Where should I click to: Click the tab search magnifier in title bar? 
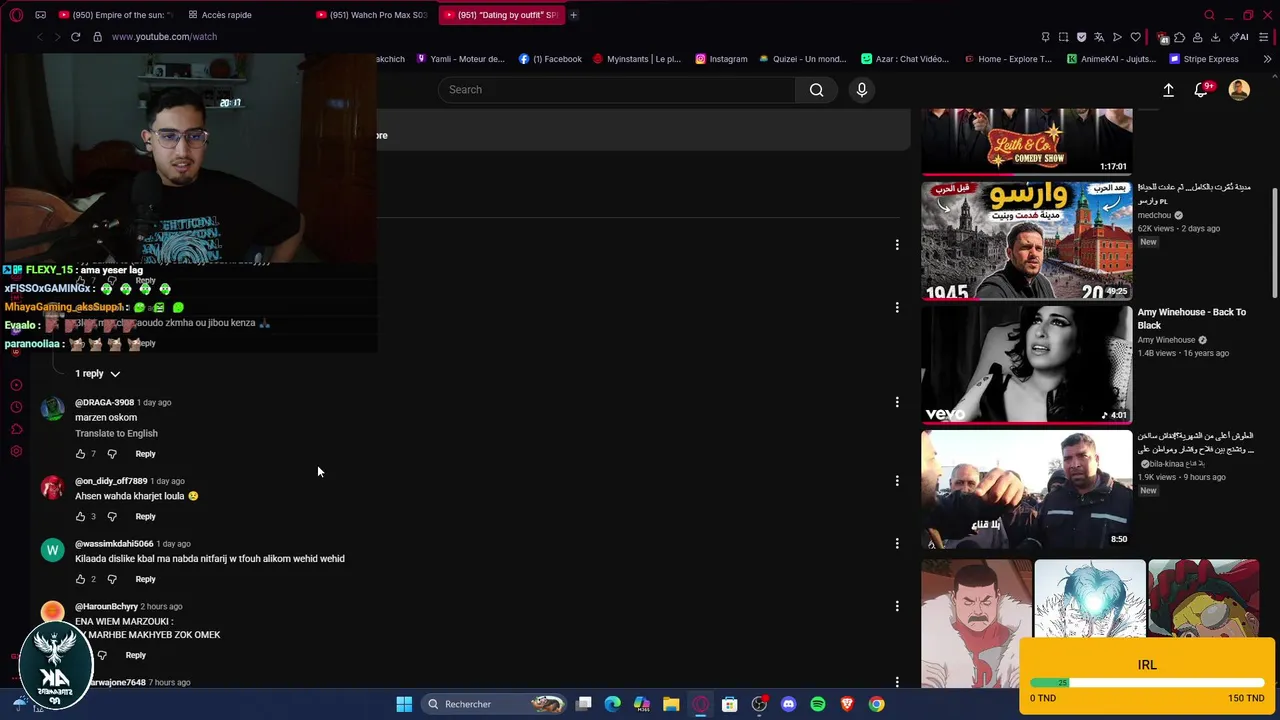tap(1209, 15)
